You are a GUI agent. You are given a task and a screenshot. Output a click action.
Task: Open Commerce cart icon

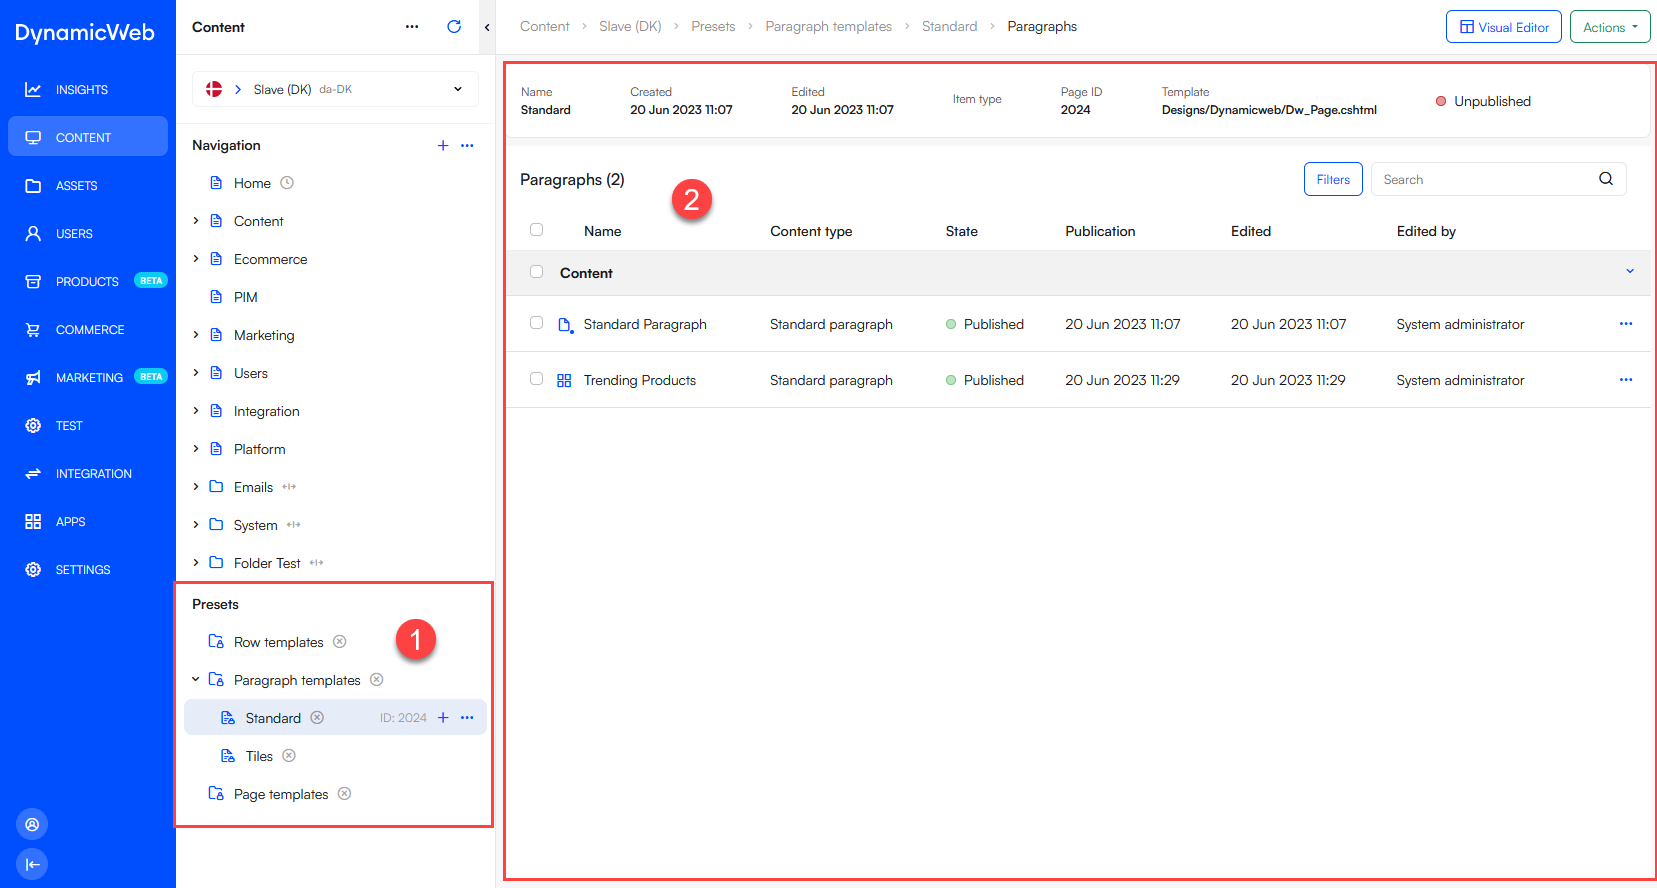[x=33, y=330]
